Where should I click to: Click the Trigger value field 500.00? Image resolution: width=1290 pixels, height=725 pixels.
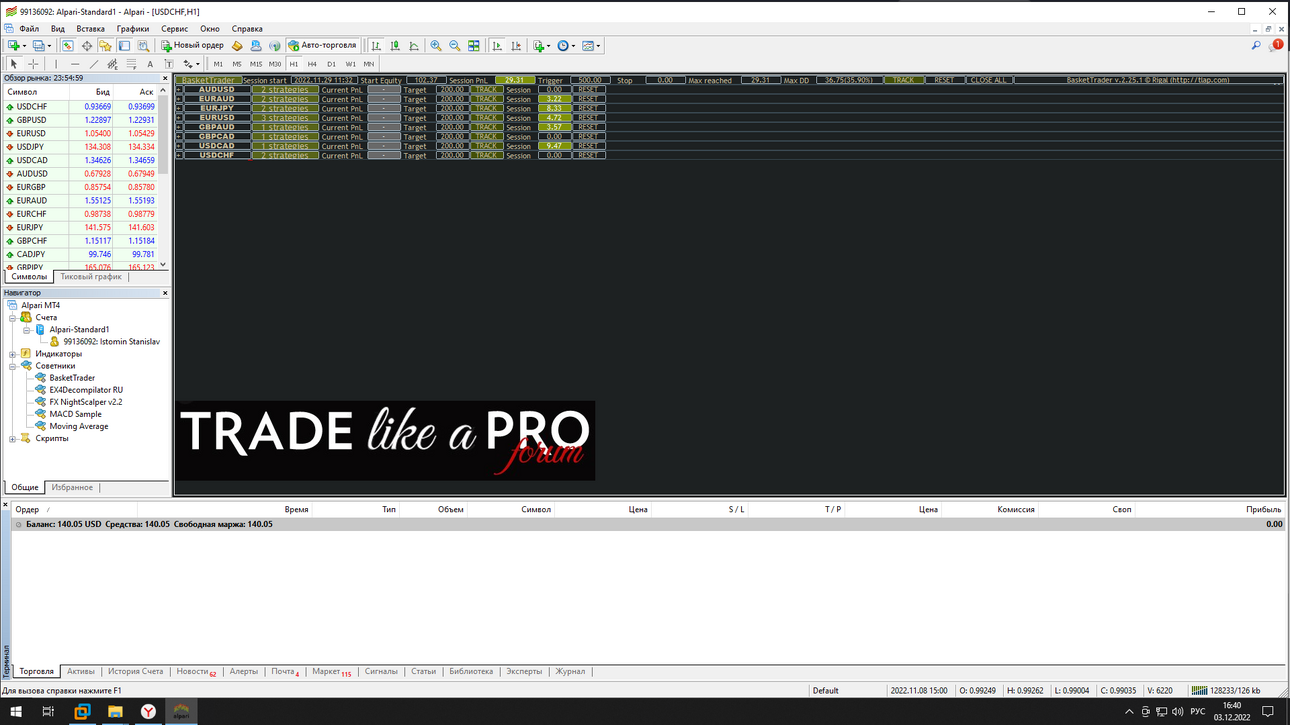click(x=589, y=80)
